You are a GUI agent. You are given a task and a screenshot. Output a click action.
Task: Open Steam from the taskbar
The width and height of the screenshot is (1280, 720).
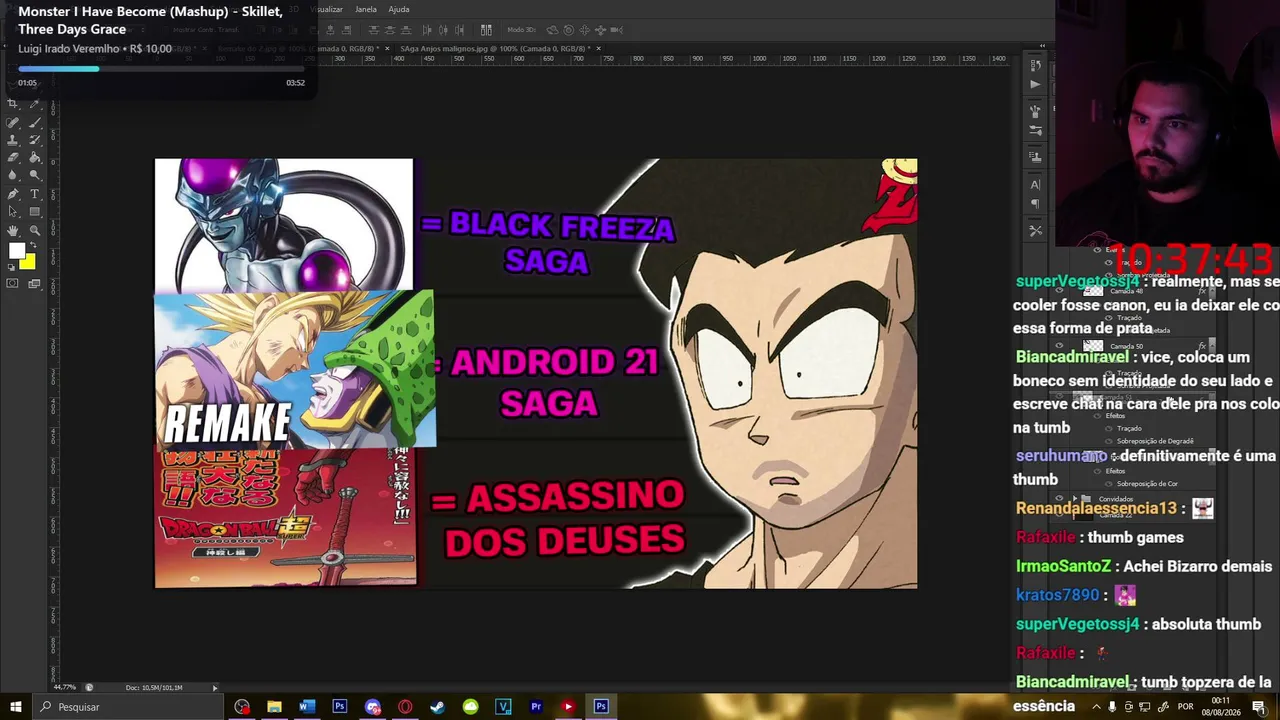(437, 707)
